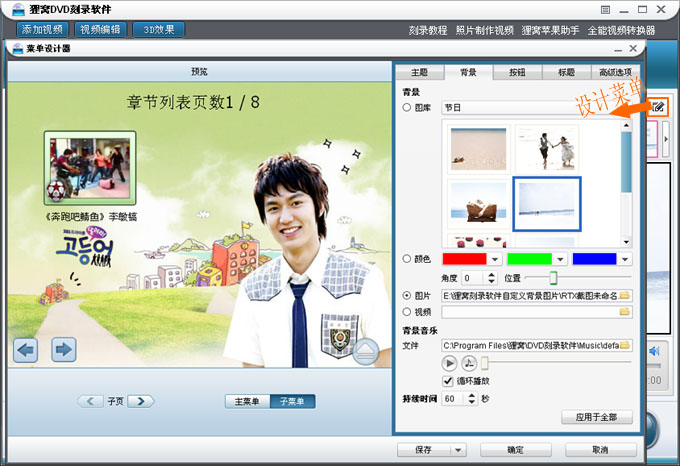Click the right arrow navigation icon in preview
Viewport: 680px width, 466px height.
click(63, 349)
